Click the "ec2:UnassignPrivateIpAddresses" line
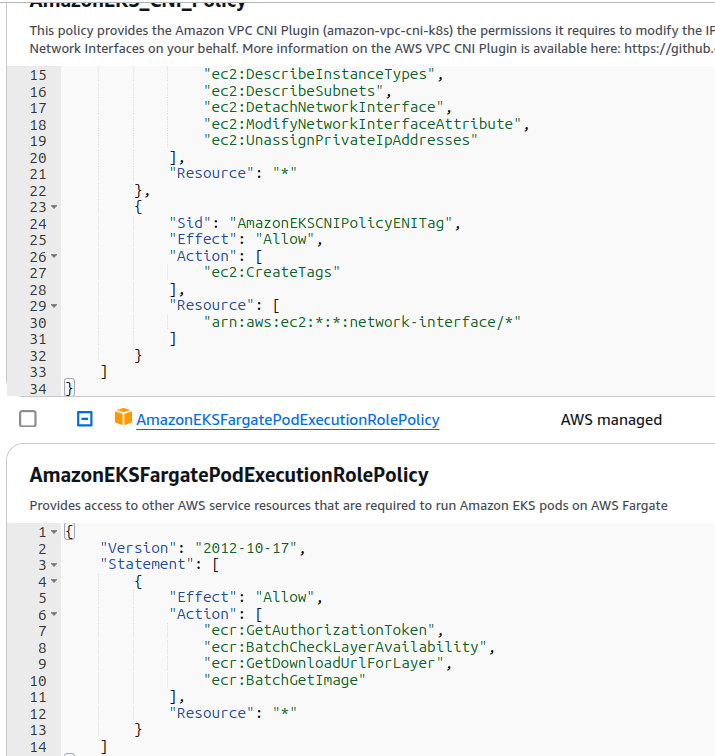 [x=340, y=140]
